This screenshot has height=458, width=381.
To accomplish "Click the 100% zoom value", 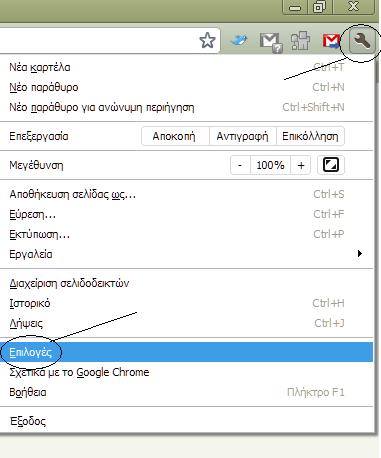I will click(x=270, y=165).
